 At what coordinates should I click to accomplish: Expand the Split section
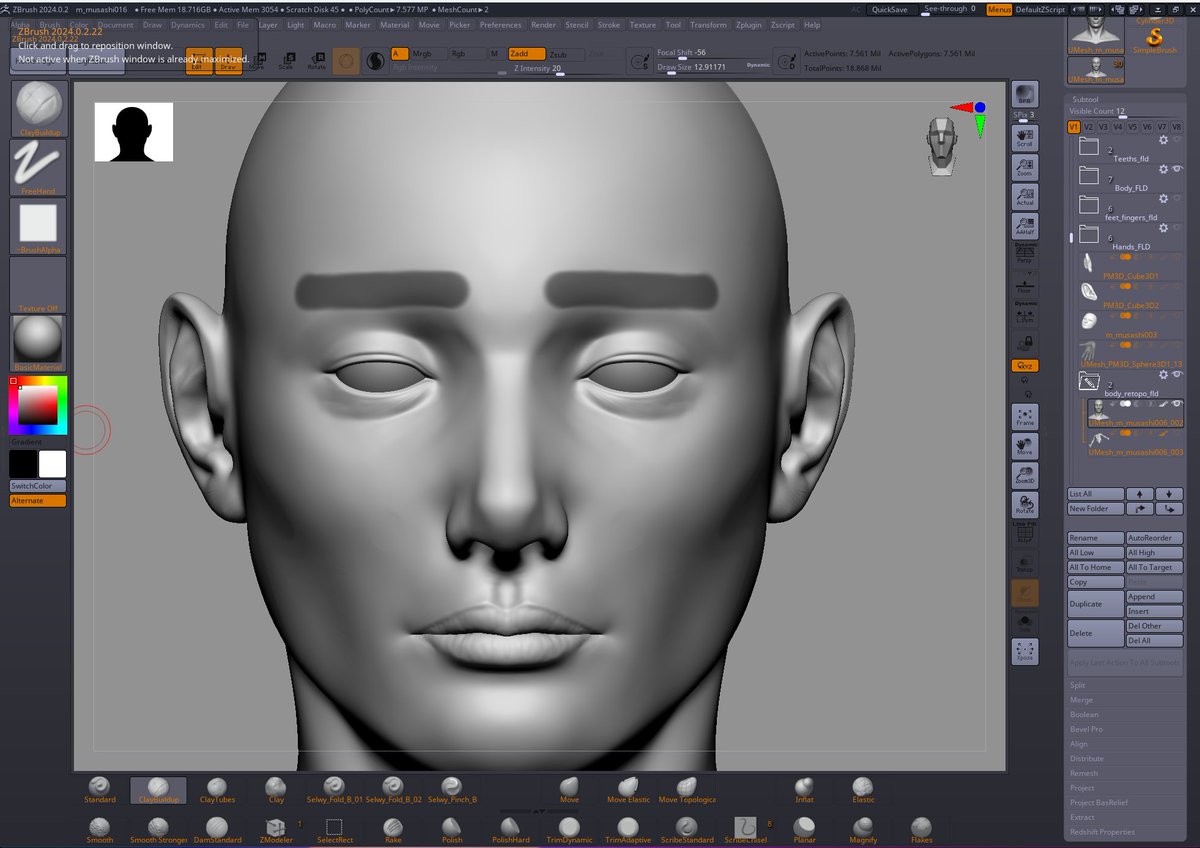[1078, 685]
